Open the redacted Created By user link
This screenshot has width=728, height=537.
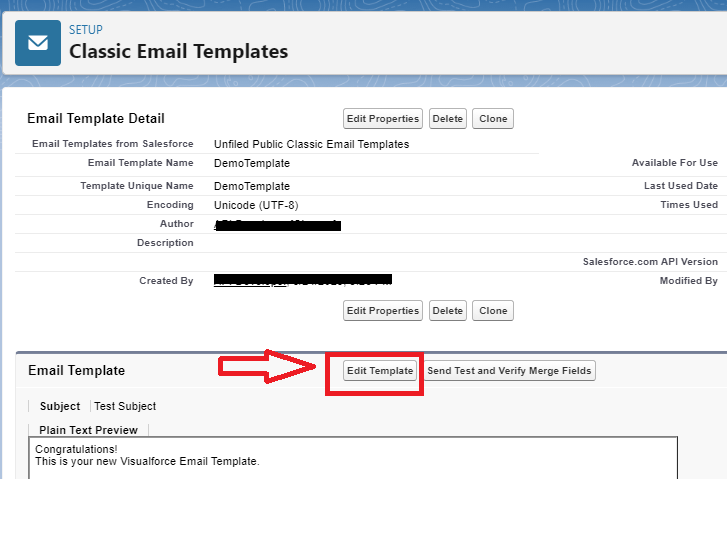(250, 281)
